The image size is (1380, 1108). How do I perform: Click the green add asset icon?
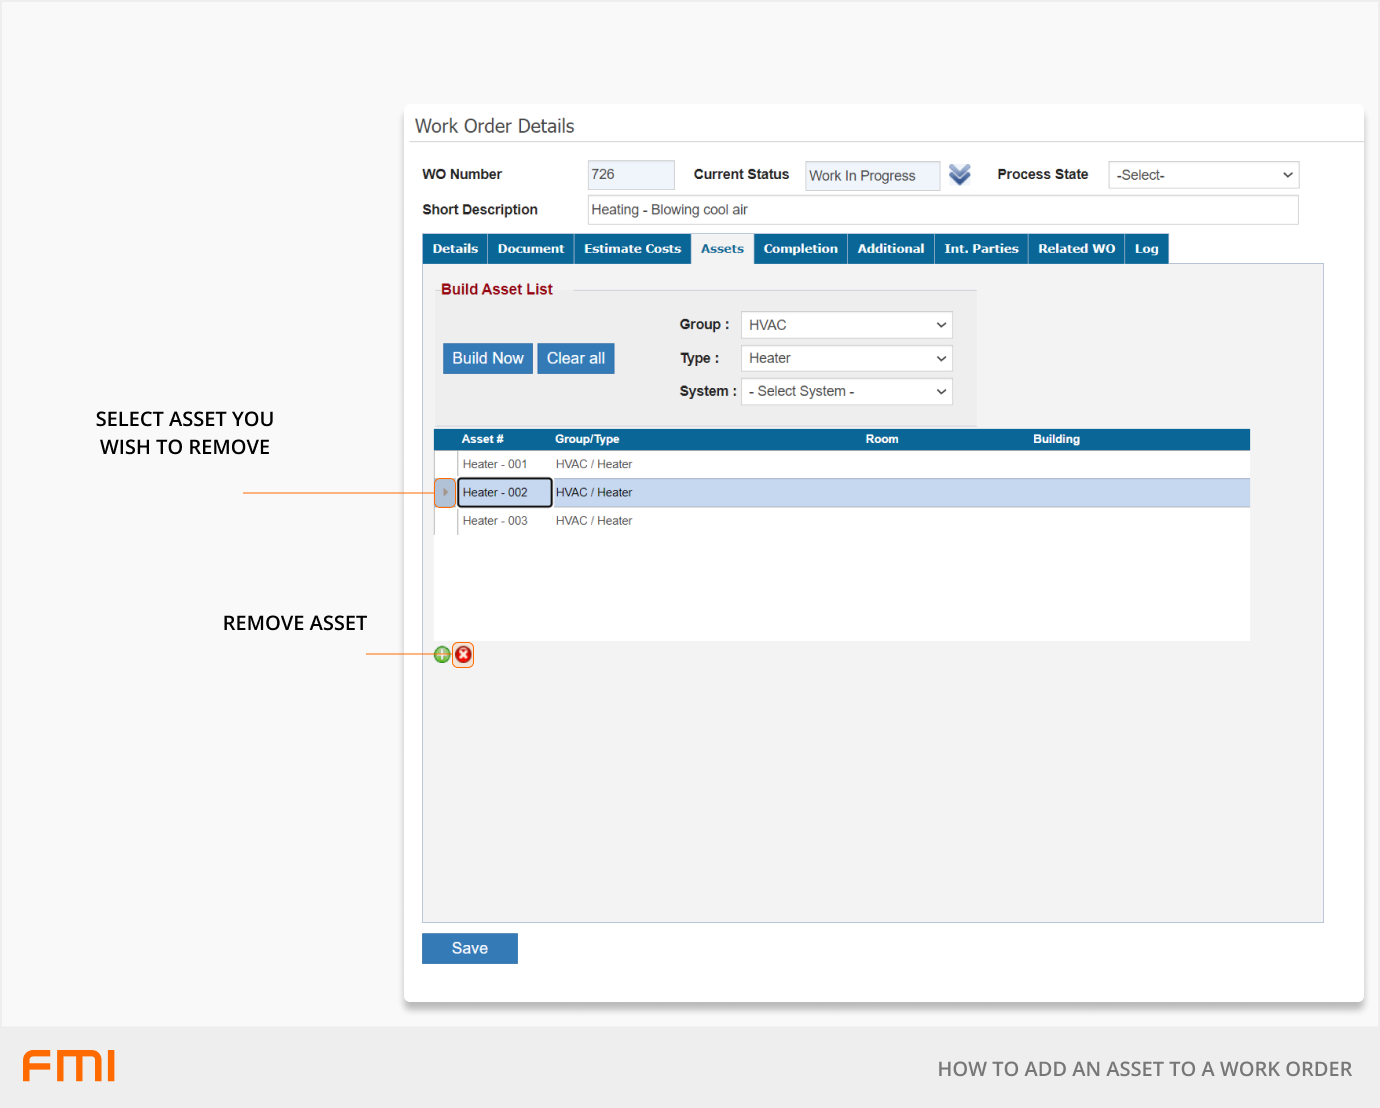click(442, 655)
